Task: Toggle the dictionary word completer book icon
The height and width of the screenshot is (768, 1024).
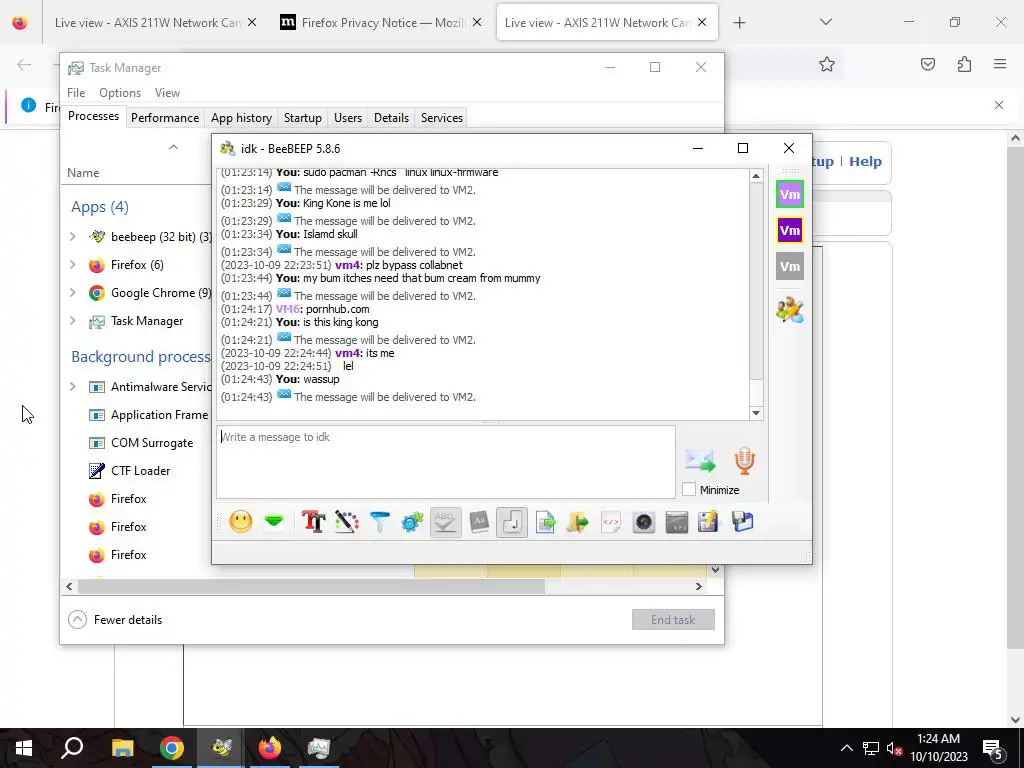Action: (x=479, y=522)
